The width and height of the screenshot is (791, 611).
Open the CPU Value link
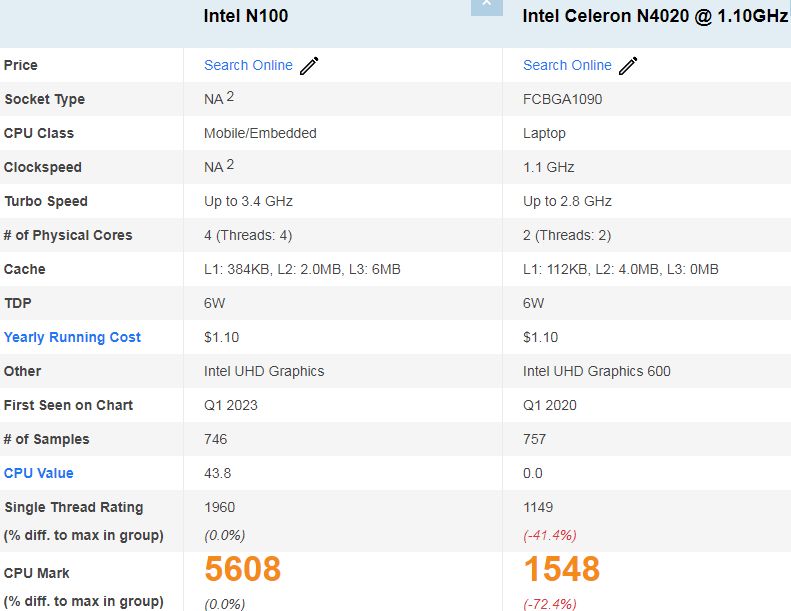[38, 473]
